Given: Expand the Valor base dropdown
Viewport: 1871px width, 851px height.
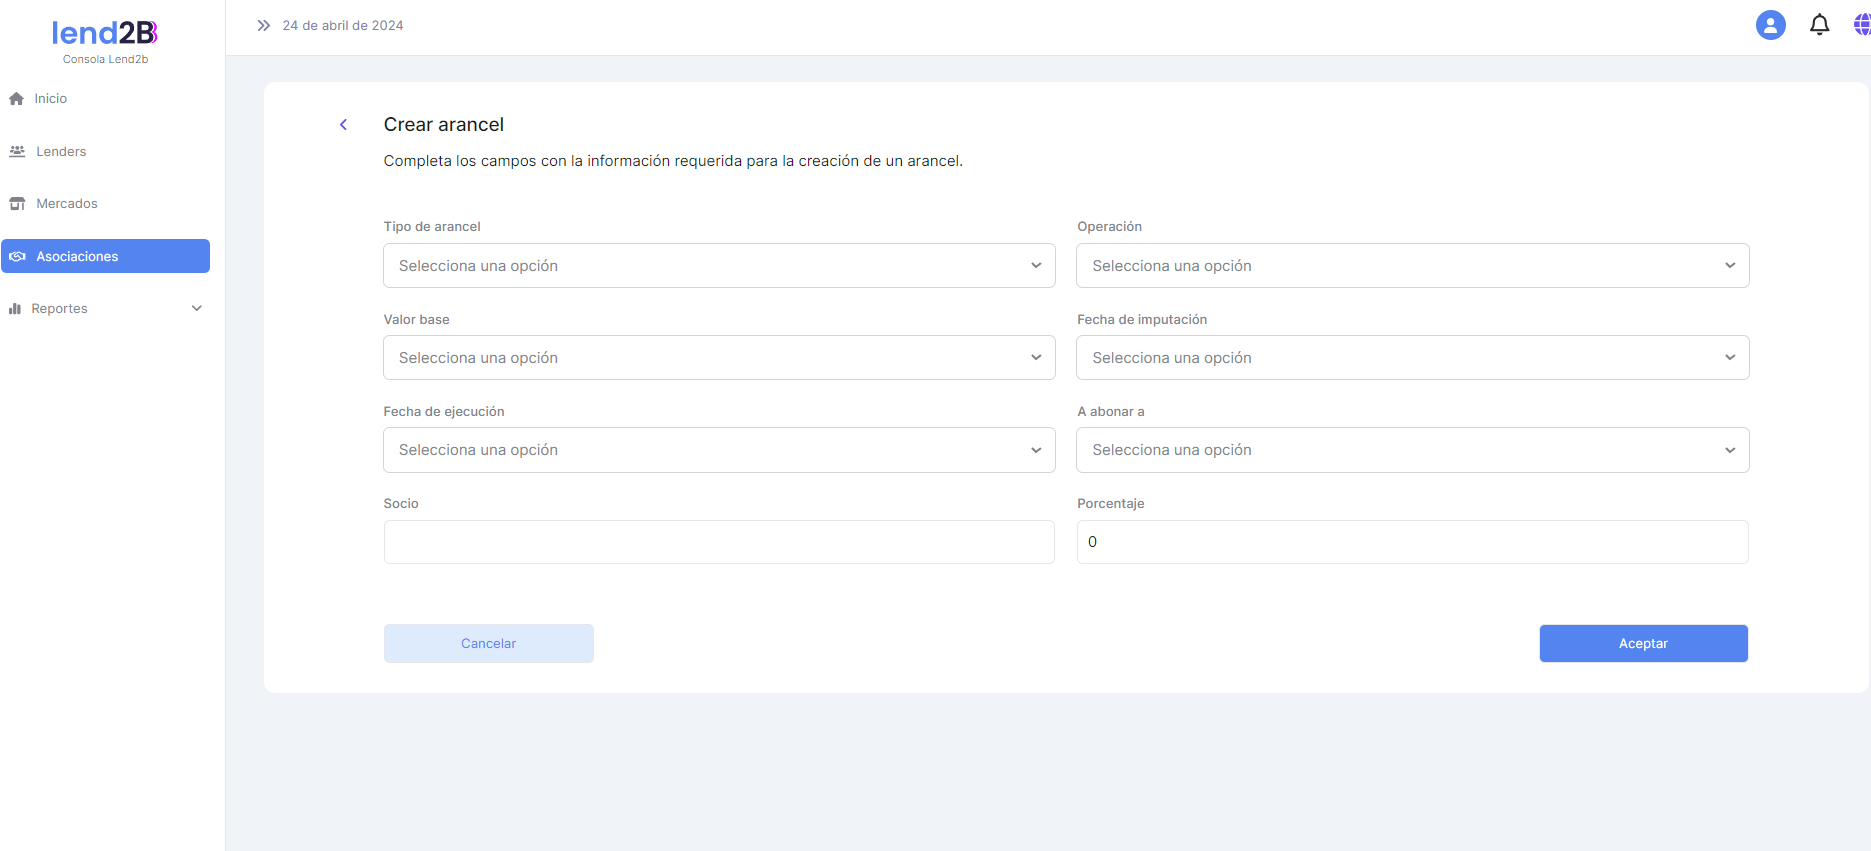Looking at the screenshot, I should tap(719, 358).
